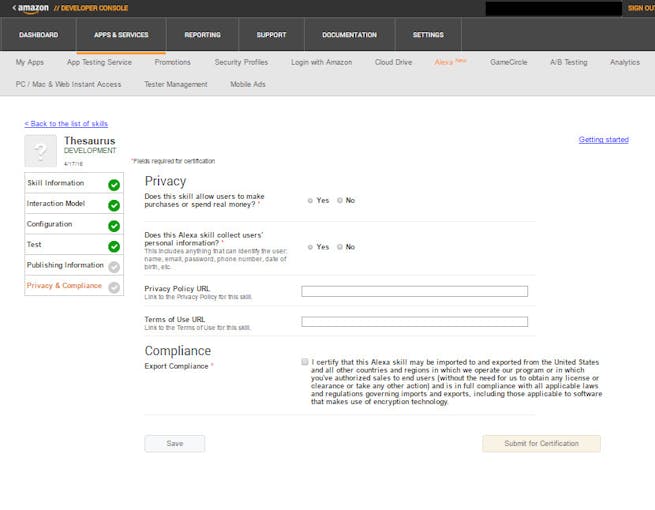Click the gray checkmark next to Publishing Information
Image resolution: width=655 pixels, height=510 pixels.
pyautogui.click(x=114, y=267)
